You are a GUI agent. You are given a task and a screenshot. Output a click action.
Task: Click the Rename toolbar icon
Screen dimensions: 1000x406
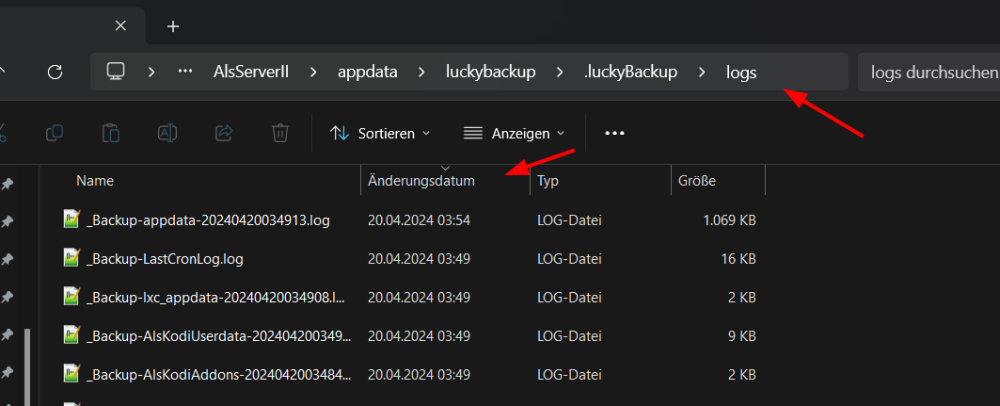point(167,133)
